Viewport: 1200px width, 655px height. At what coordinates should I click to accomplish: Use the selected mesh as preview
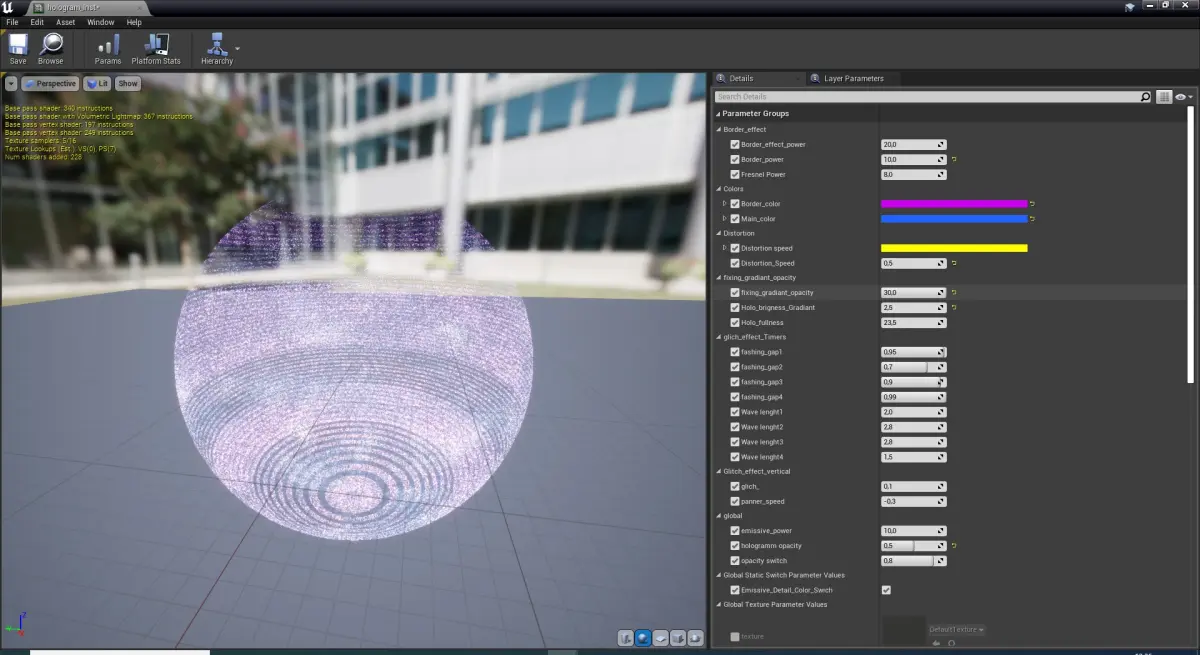click(695, 637)
